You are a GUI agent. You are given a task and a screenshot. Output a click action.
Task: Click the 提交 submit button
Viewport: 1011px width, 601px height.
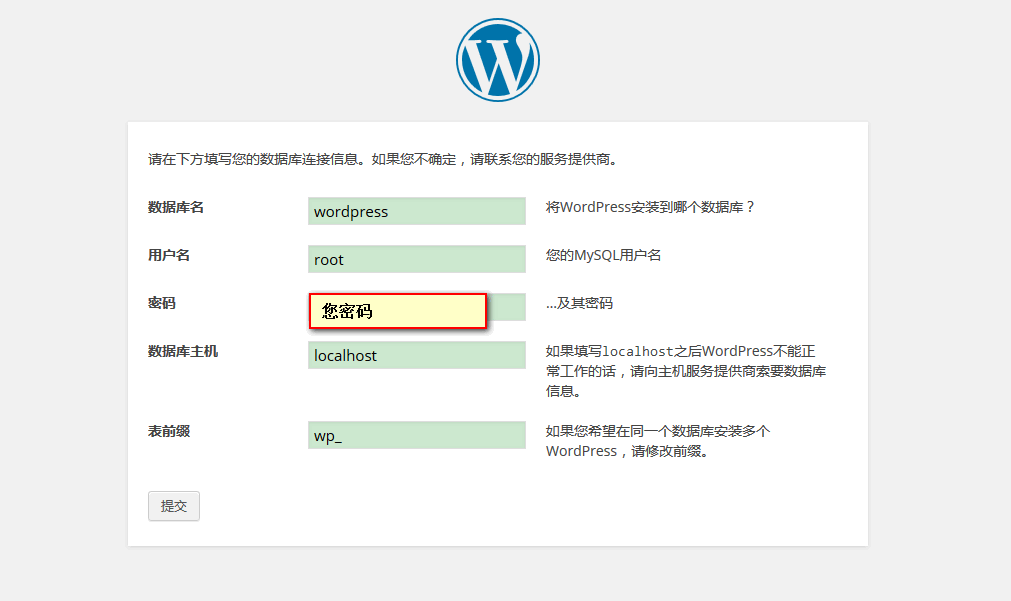click(x=173, y=506)
